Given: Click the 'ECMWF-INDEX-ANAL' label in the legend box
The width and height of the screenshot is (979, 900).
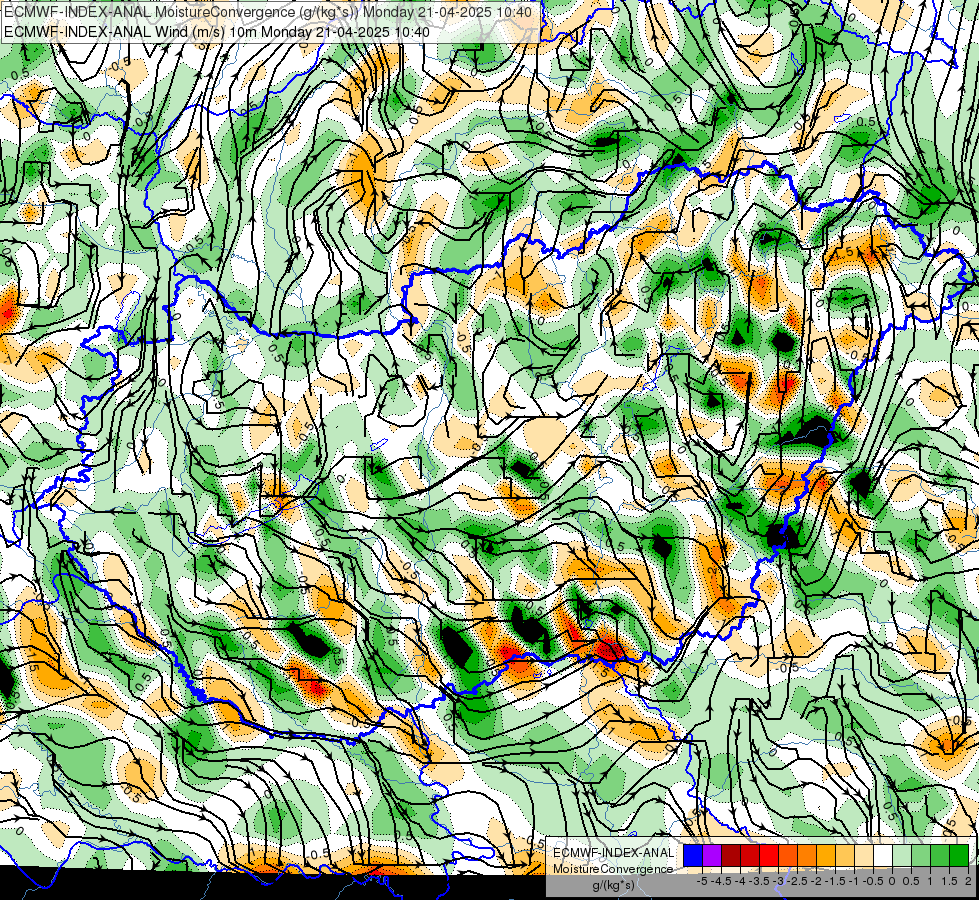Looking at the screenshot, I should (613, 853).
